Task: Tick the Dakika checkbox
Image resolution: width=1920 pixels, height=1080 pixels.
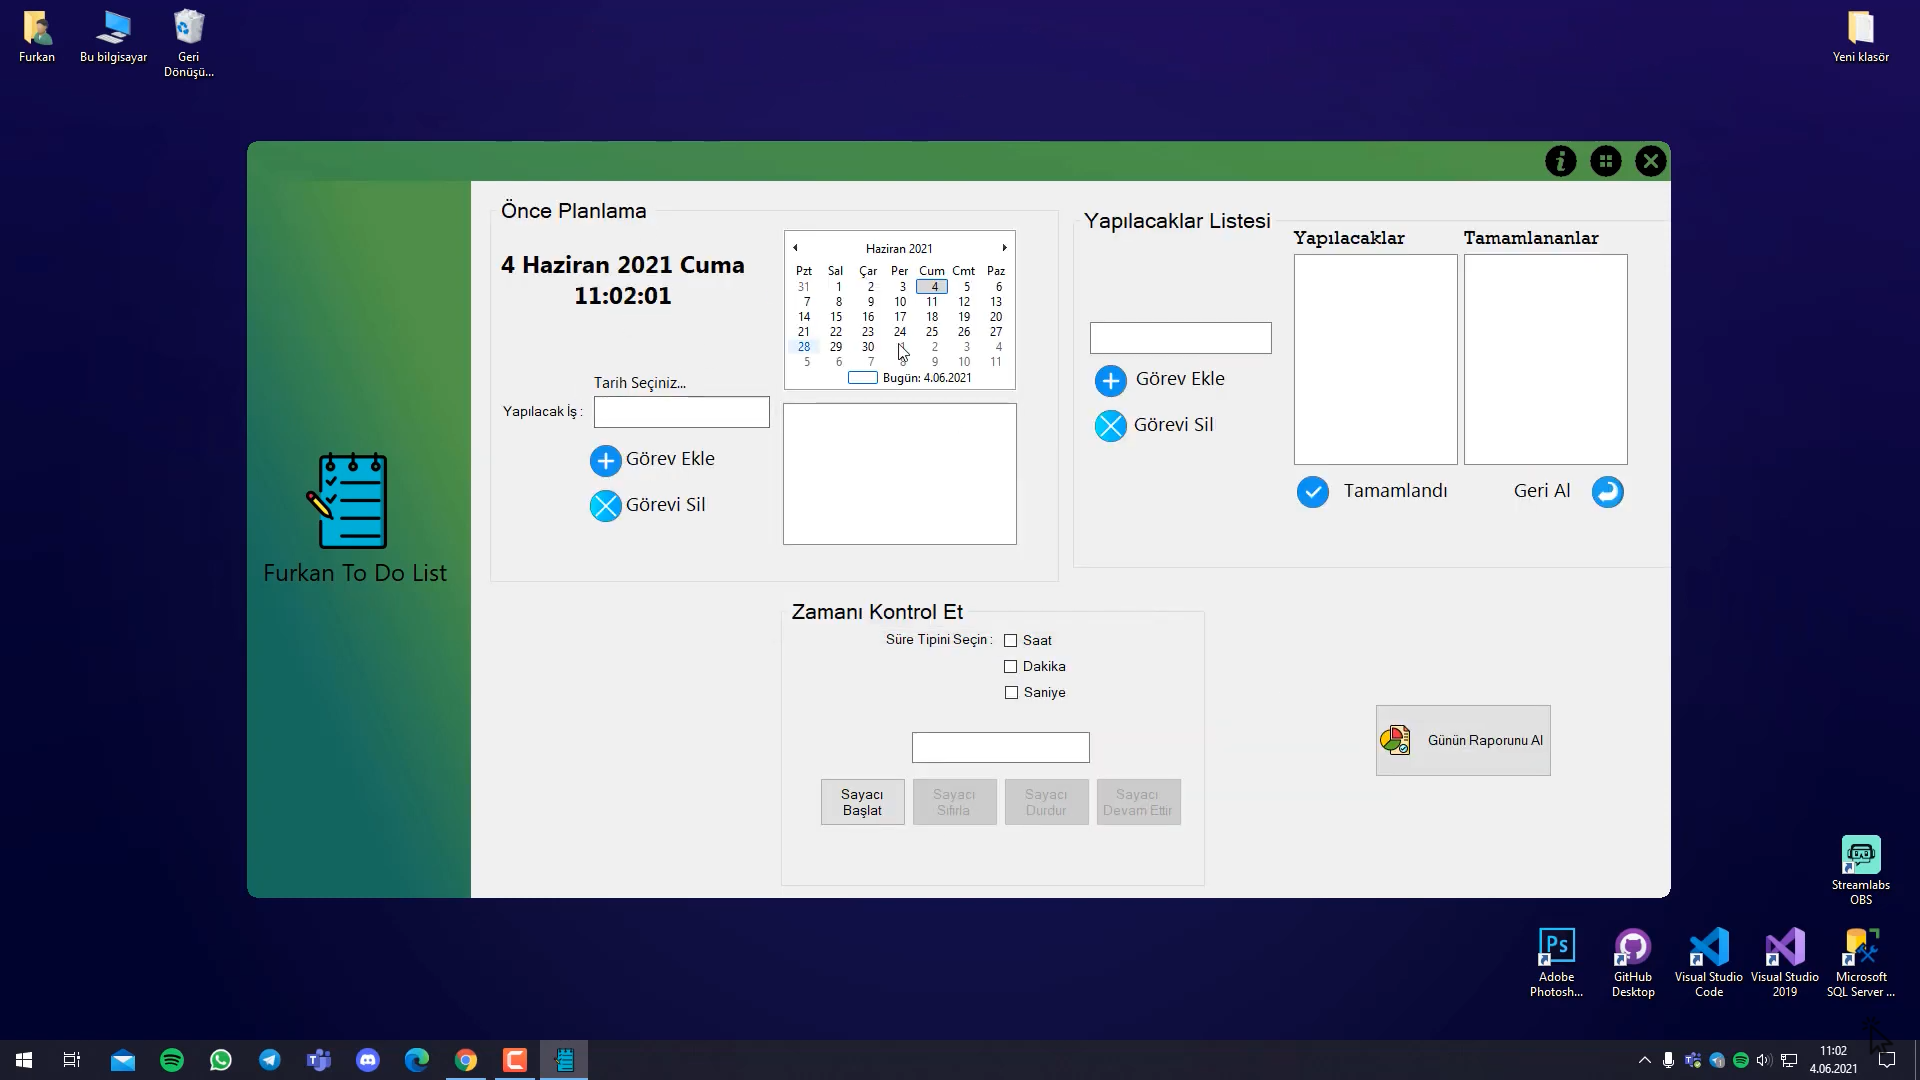Action: click(x=1010, y=667)
